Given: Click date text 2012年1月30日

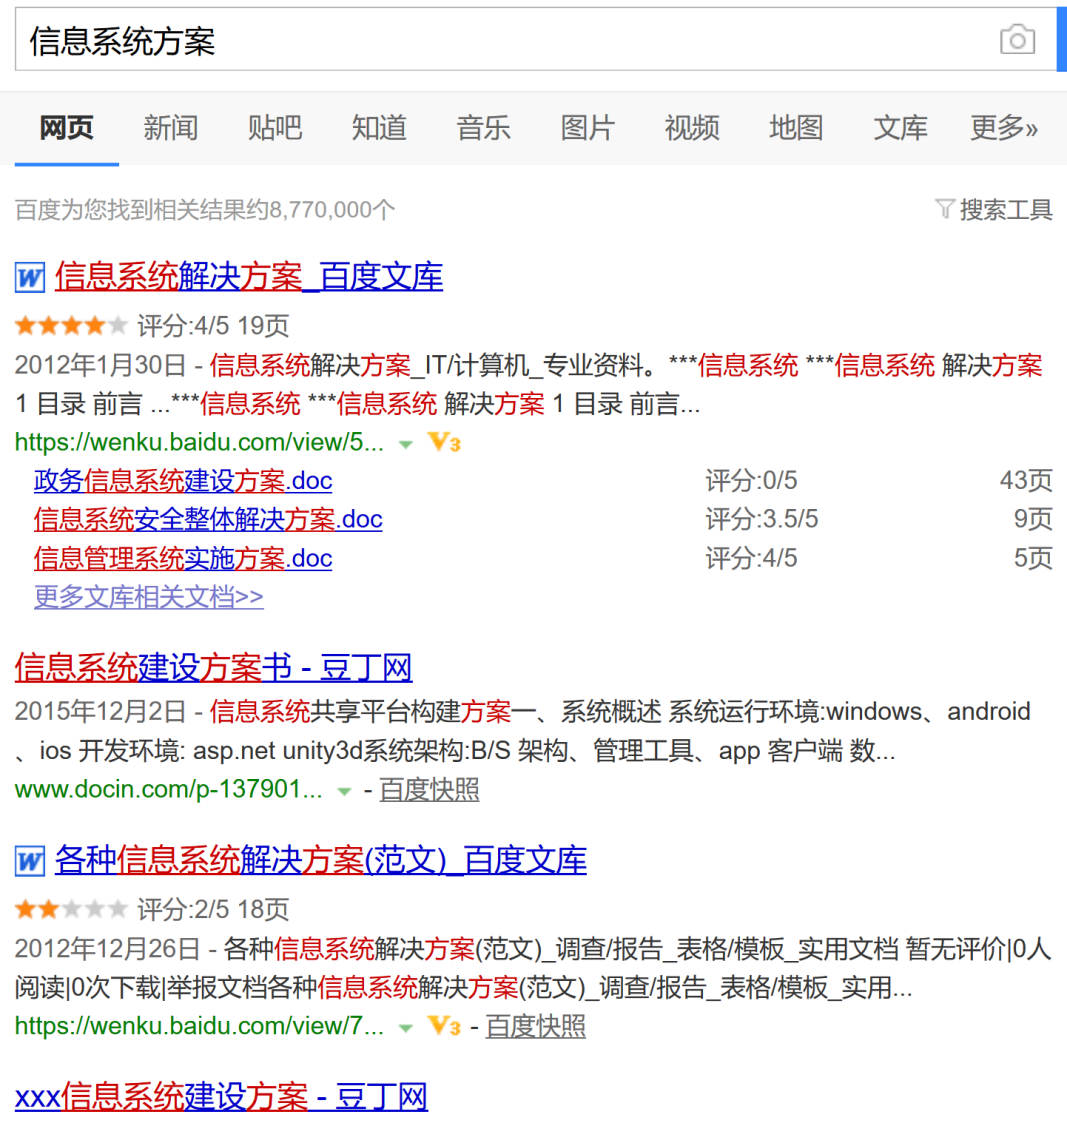Looking at the screenshot, I should 100,365.
